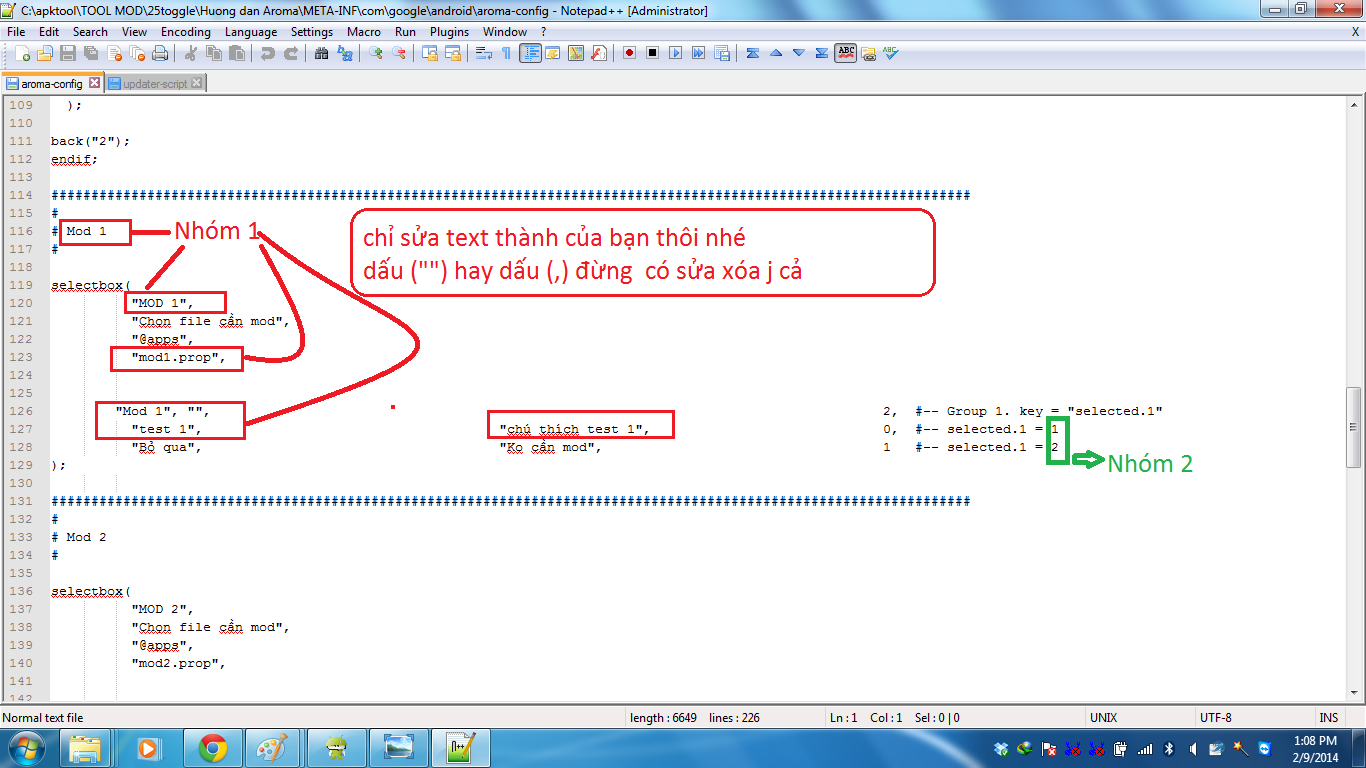Click the scrollbar up arrow
The width and height of the screenshot is (1366, 768).
(x=1354, y=103)
